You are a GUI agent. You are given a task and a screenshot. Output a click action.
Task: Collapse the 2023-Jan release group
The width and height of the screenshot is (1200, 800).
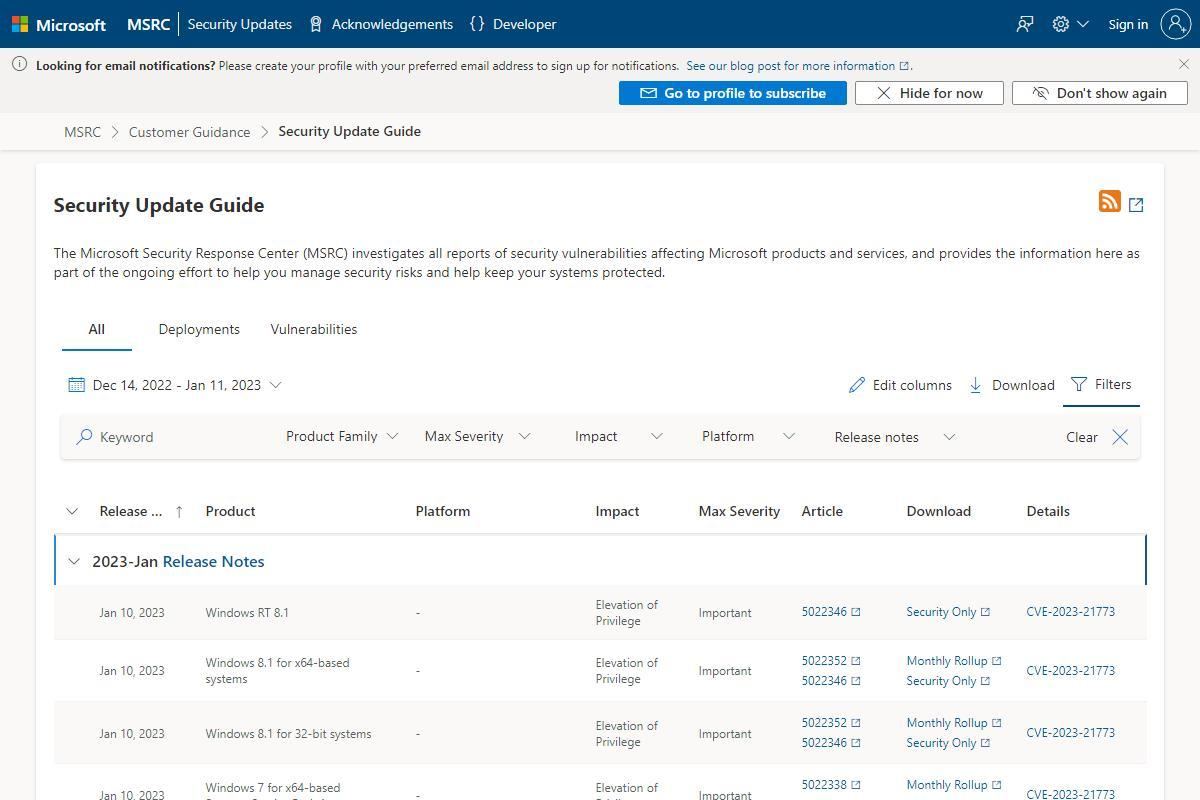(74, 562)
